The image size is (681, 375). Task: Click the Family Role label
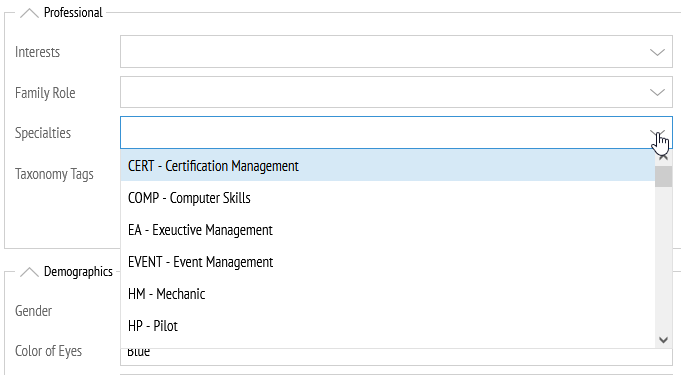(45, 93)
